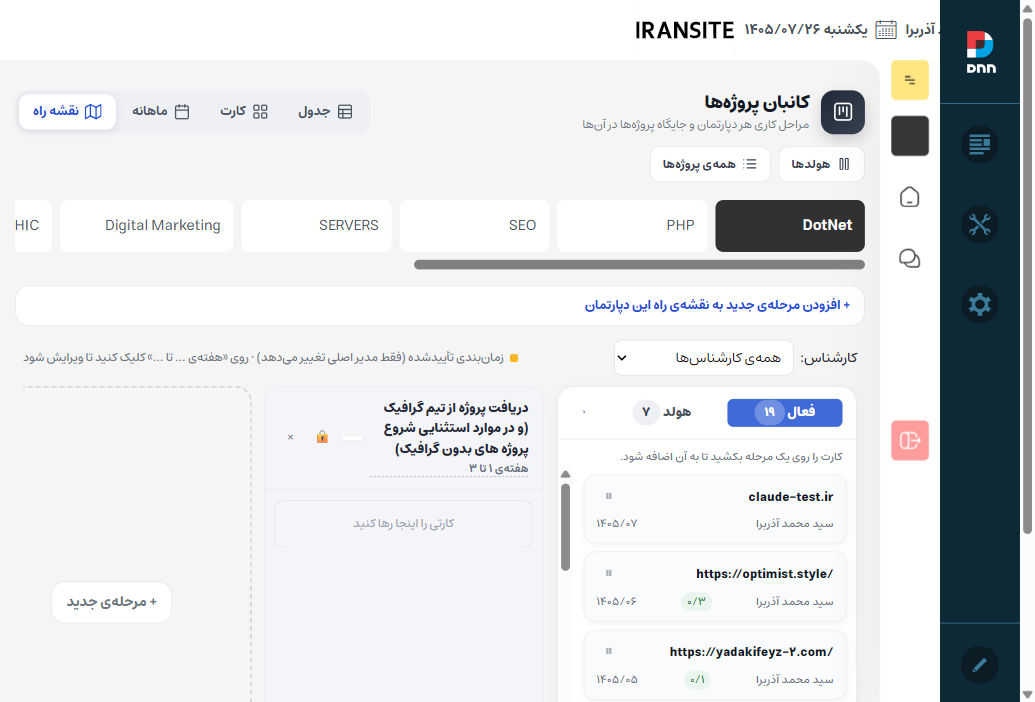The height and width of the screenshot is (702, 1035).
Task: Click the horizontal scrollbar under department tabs
Action: pos(639,265)
